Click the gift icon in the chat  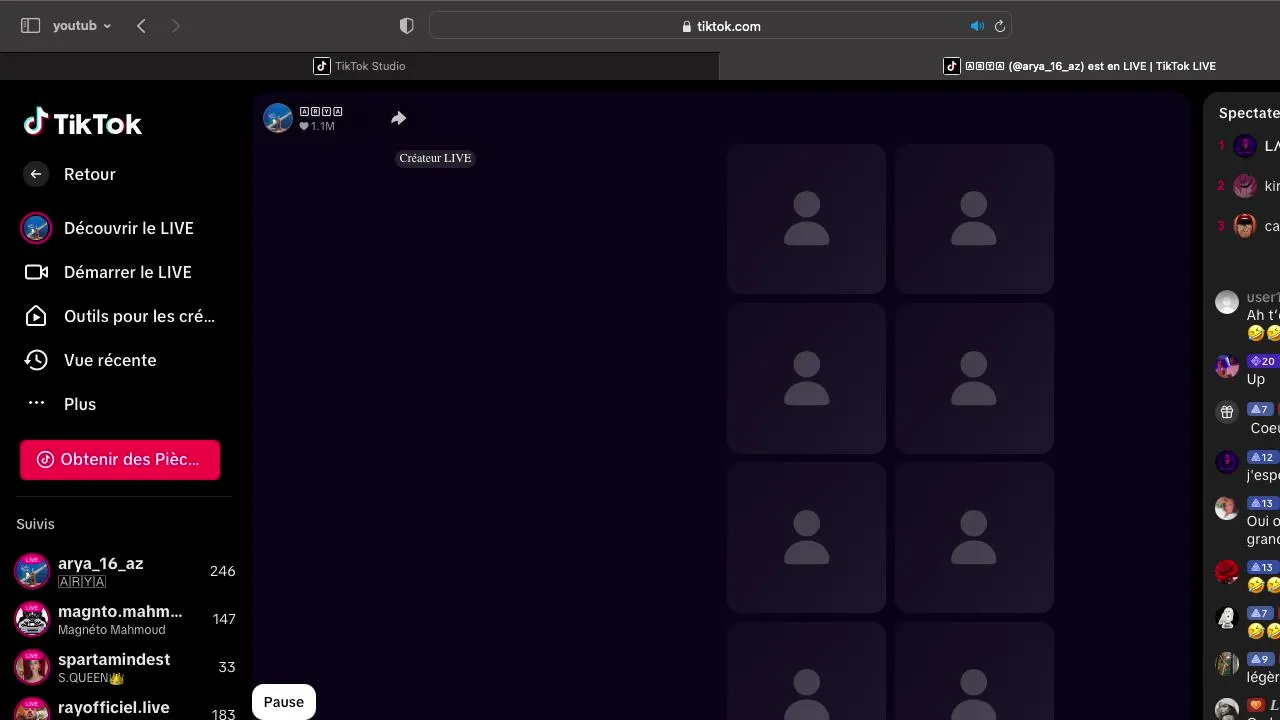pyautogui.click(x=1227, y=411)
